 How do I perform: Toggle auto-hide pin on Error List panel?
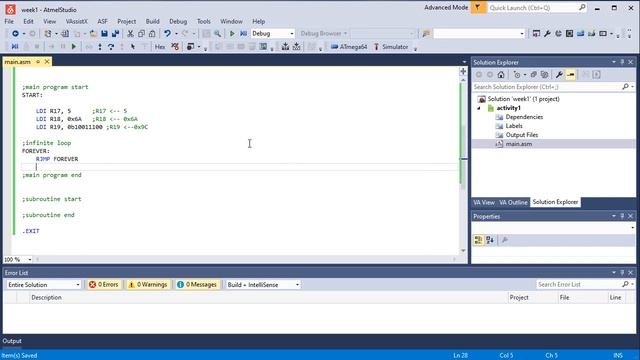pos(622,273)
